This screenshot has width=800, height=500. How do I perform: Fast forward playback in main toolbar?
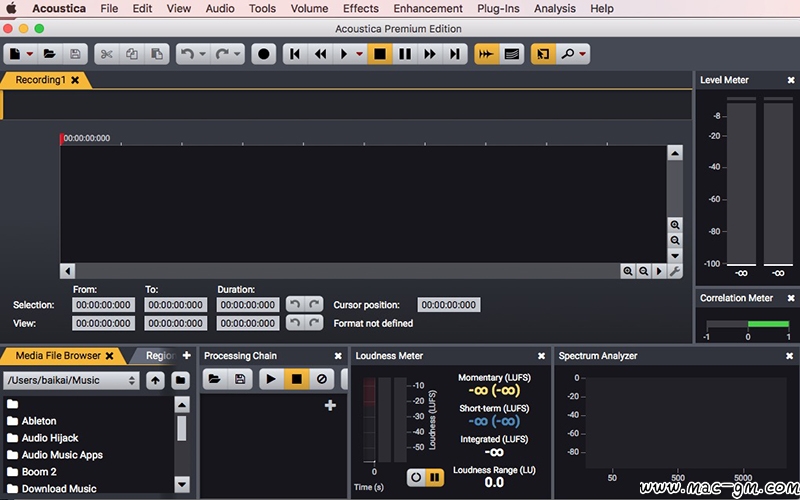click(430, 54)
